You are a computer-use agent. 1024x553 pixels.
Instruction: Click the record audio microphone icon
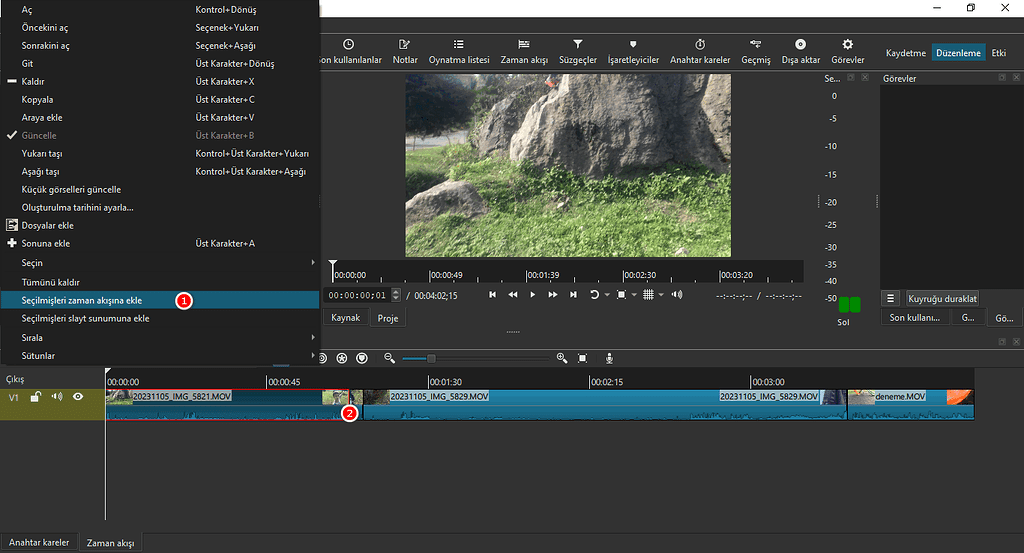(x=608, y=358)
